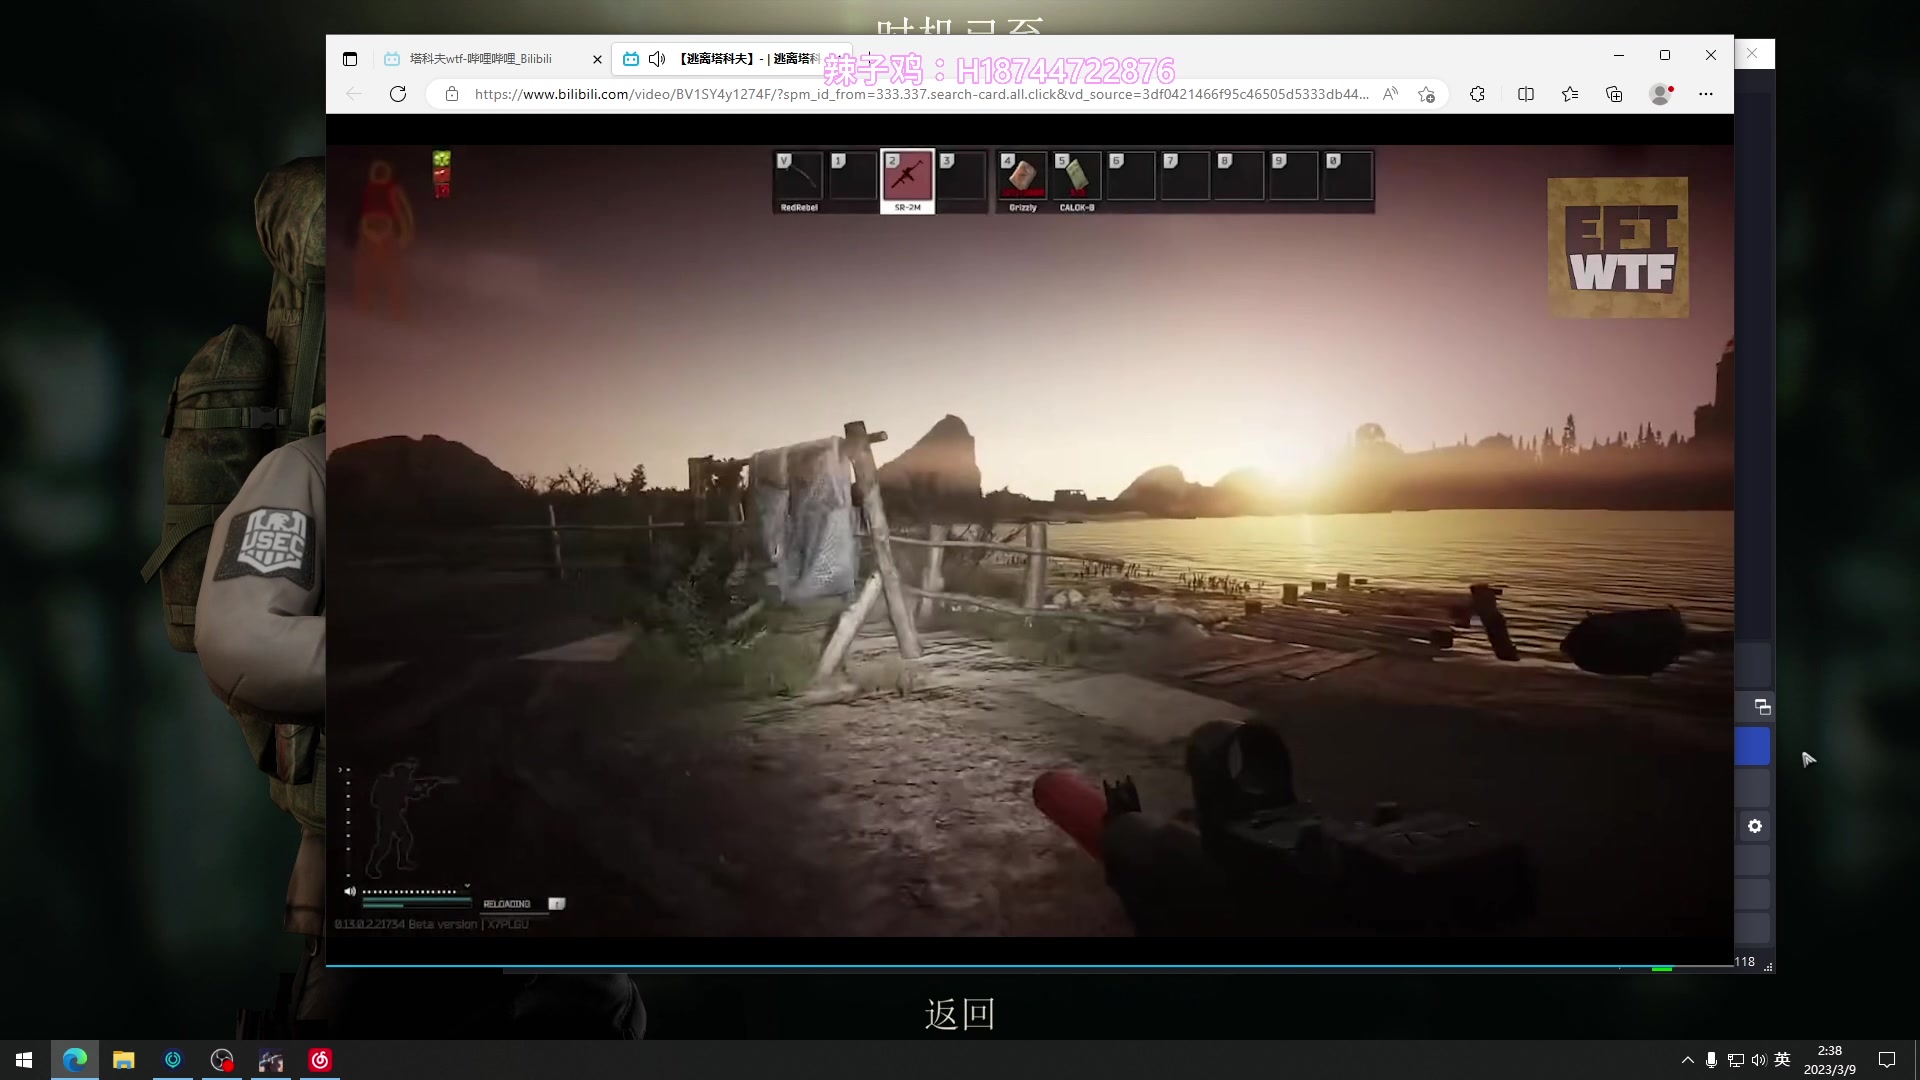Image resolution: width=1920 pixels, height=1080 pixels.
Task: Open network settings from system tray
Action: (x=1735, y=1060)
